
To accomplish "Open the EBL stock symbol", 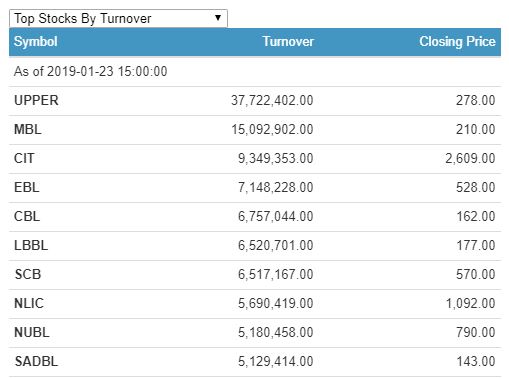I will (x=27, y=187).
